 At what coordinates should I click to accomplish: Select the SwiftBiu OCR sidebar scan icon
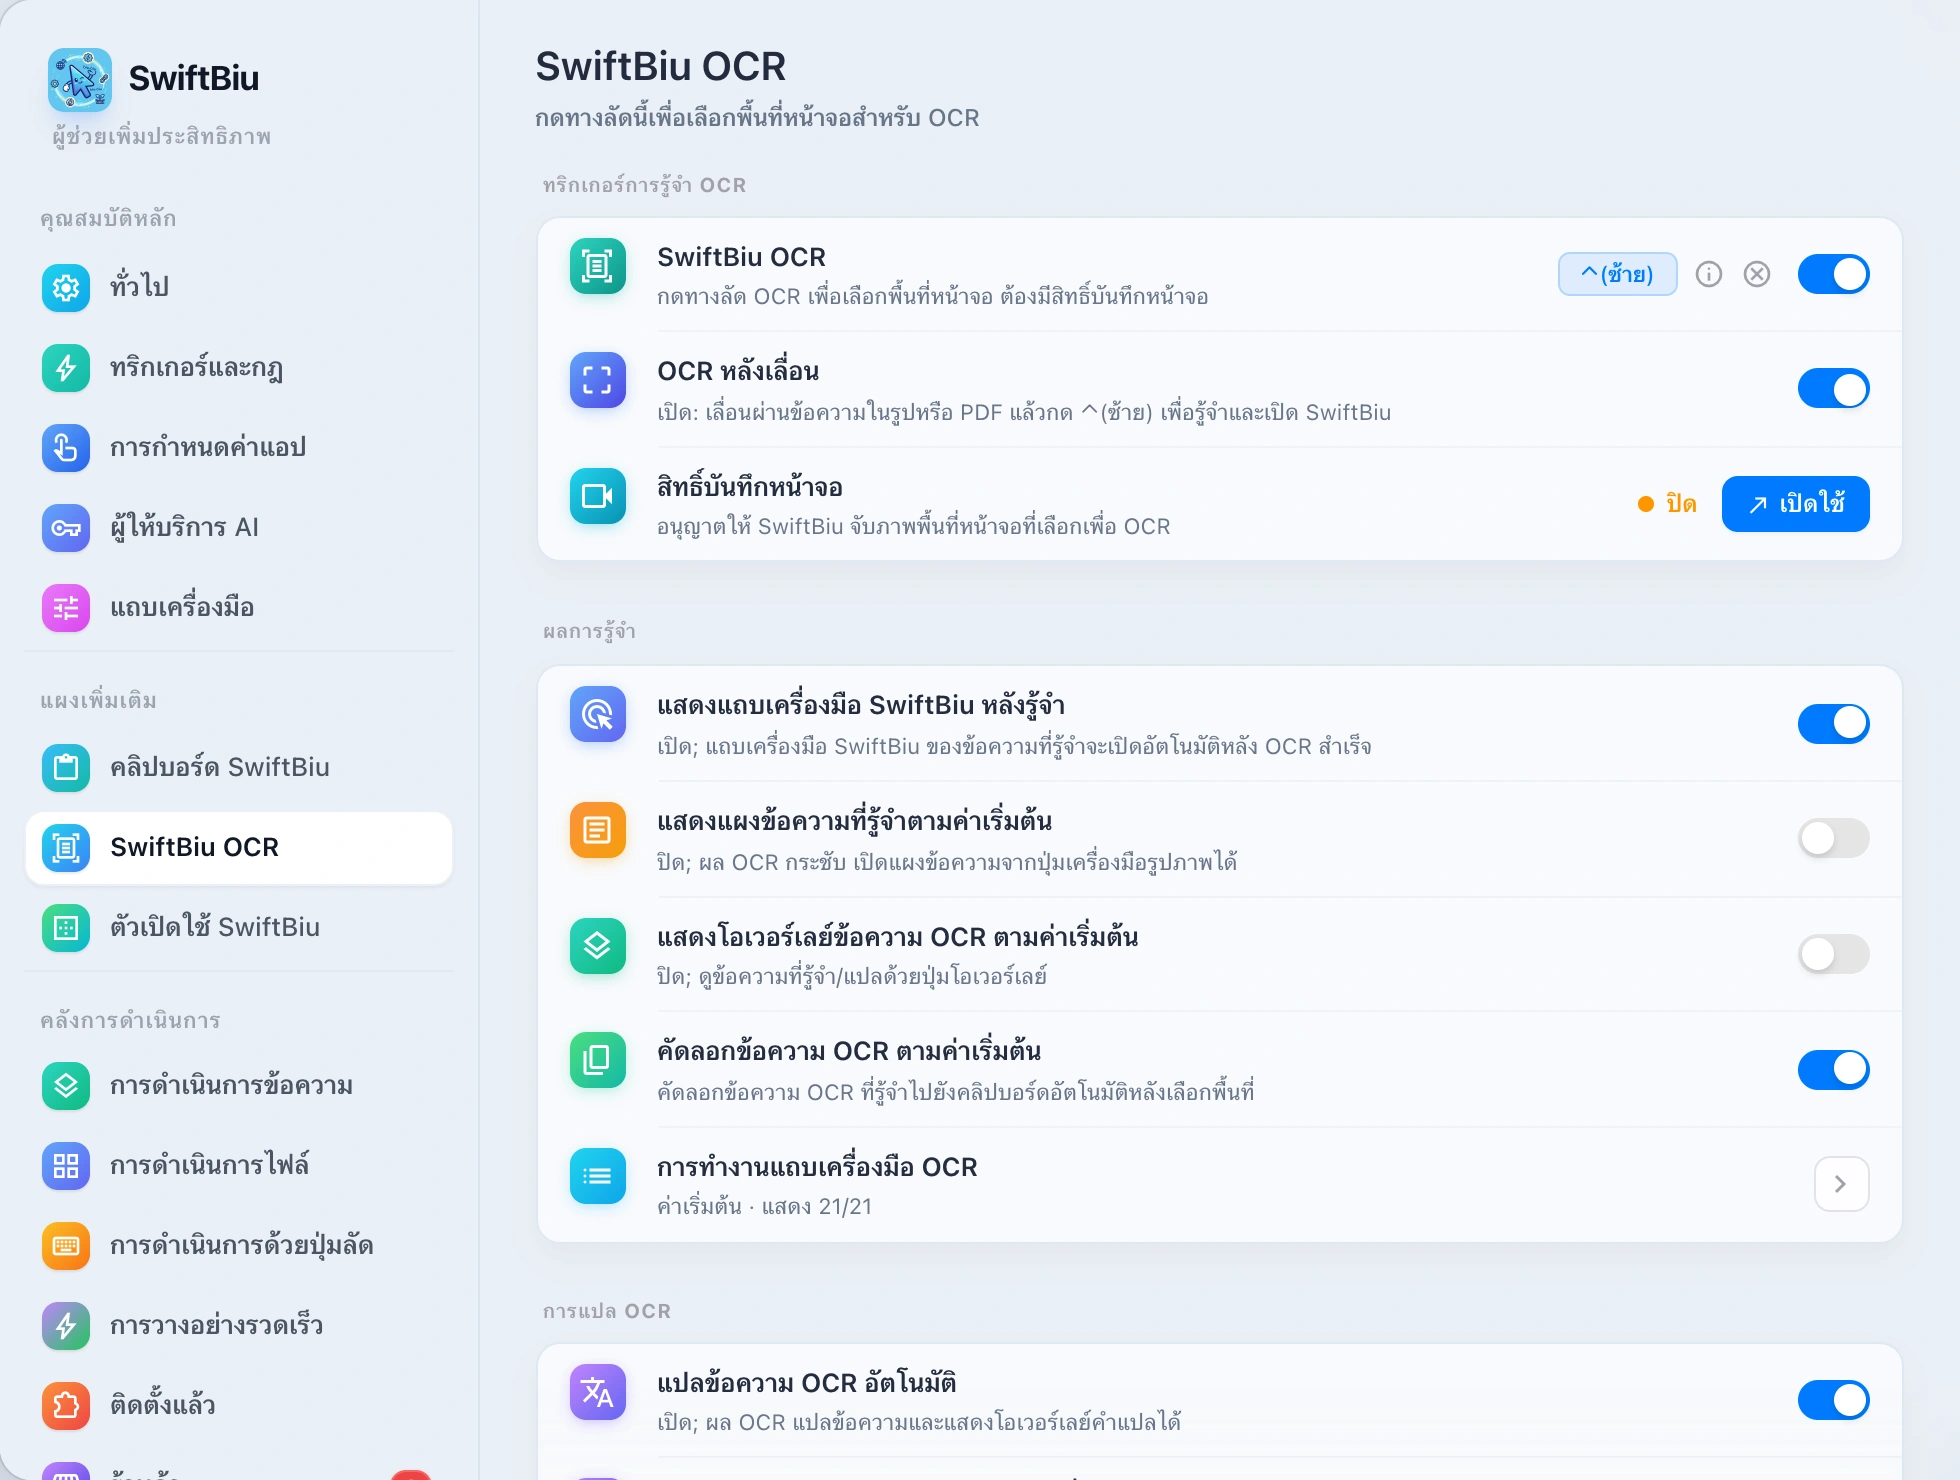pos(66,848)
